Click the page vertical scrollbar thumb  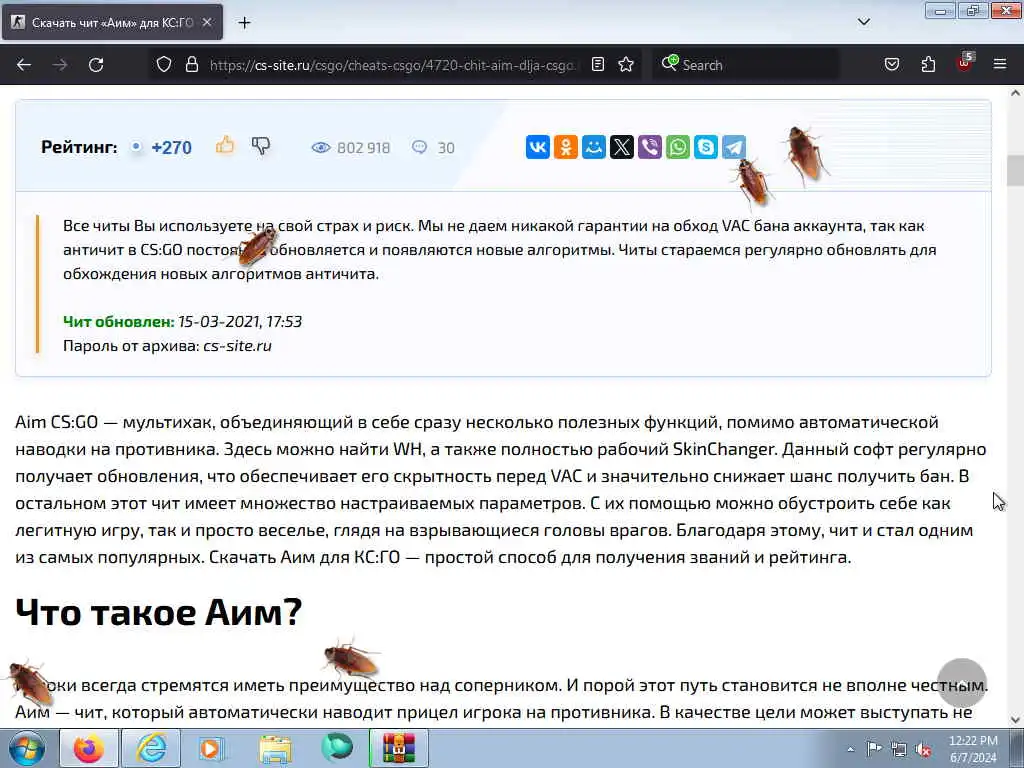1015,170
